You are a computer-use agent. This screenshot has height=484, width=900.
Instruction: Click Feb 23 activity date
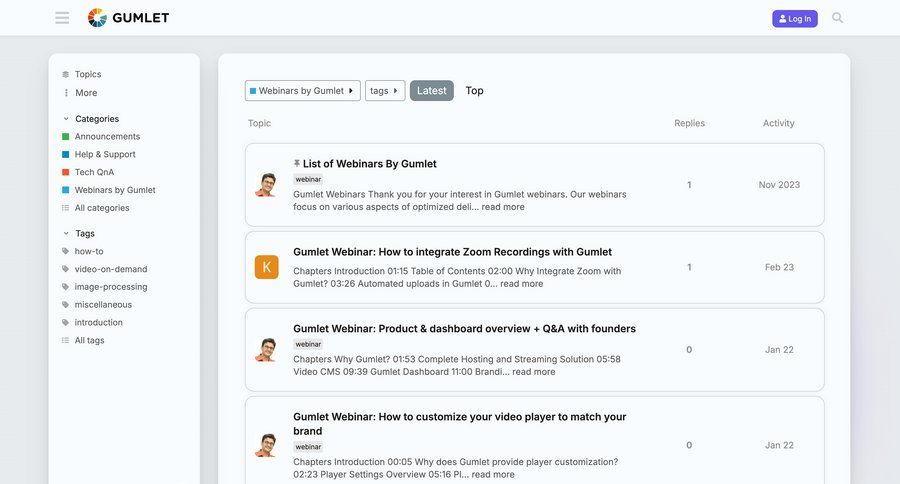(779, 267)
